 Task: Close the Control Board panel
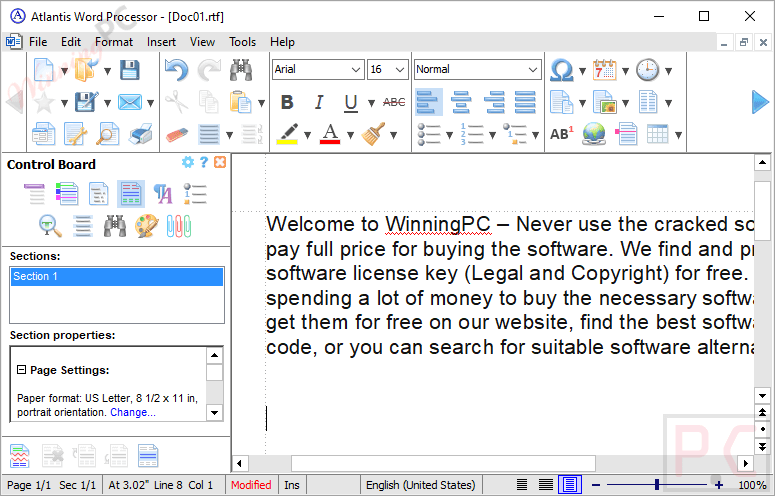pyautogui.click(x=220, y=162)
